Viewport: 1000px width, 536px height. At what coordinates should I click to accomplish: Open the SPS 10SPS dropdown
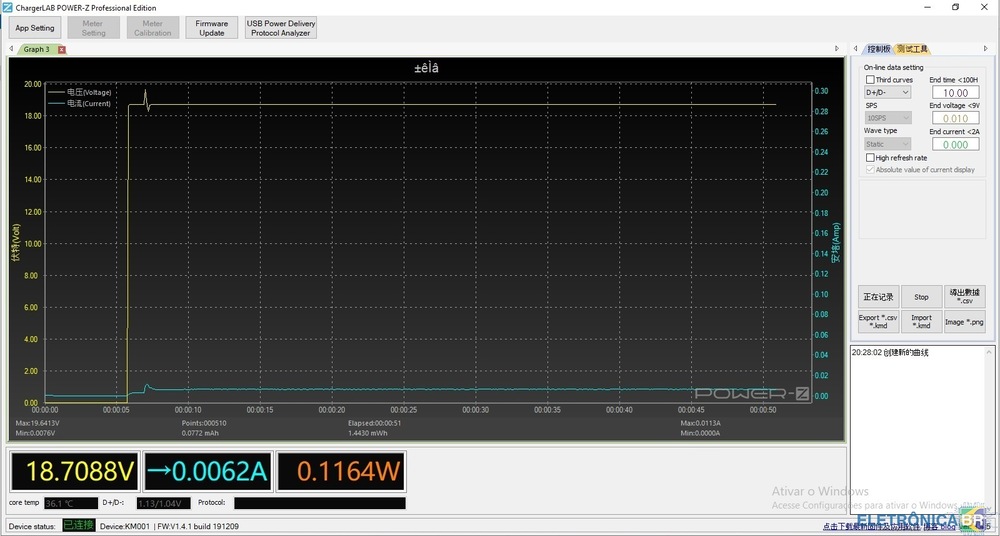click(x=887, y=118)
